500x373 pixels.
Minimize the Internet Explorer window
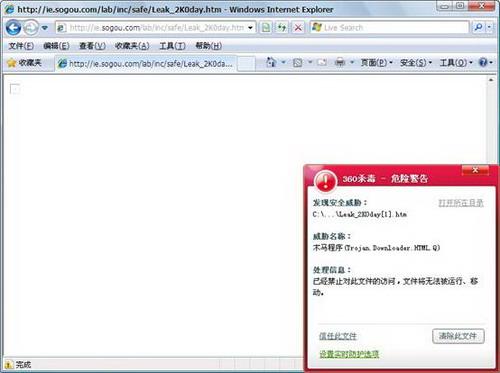coord(445,6)
